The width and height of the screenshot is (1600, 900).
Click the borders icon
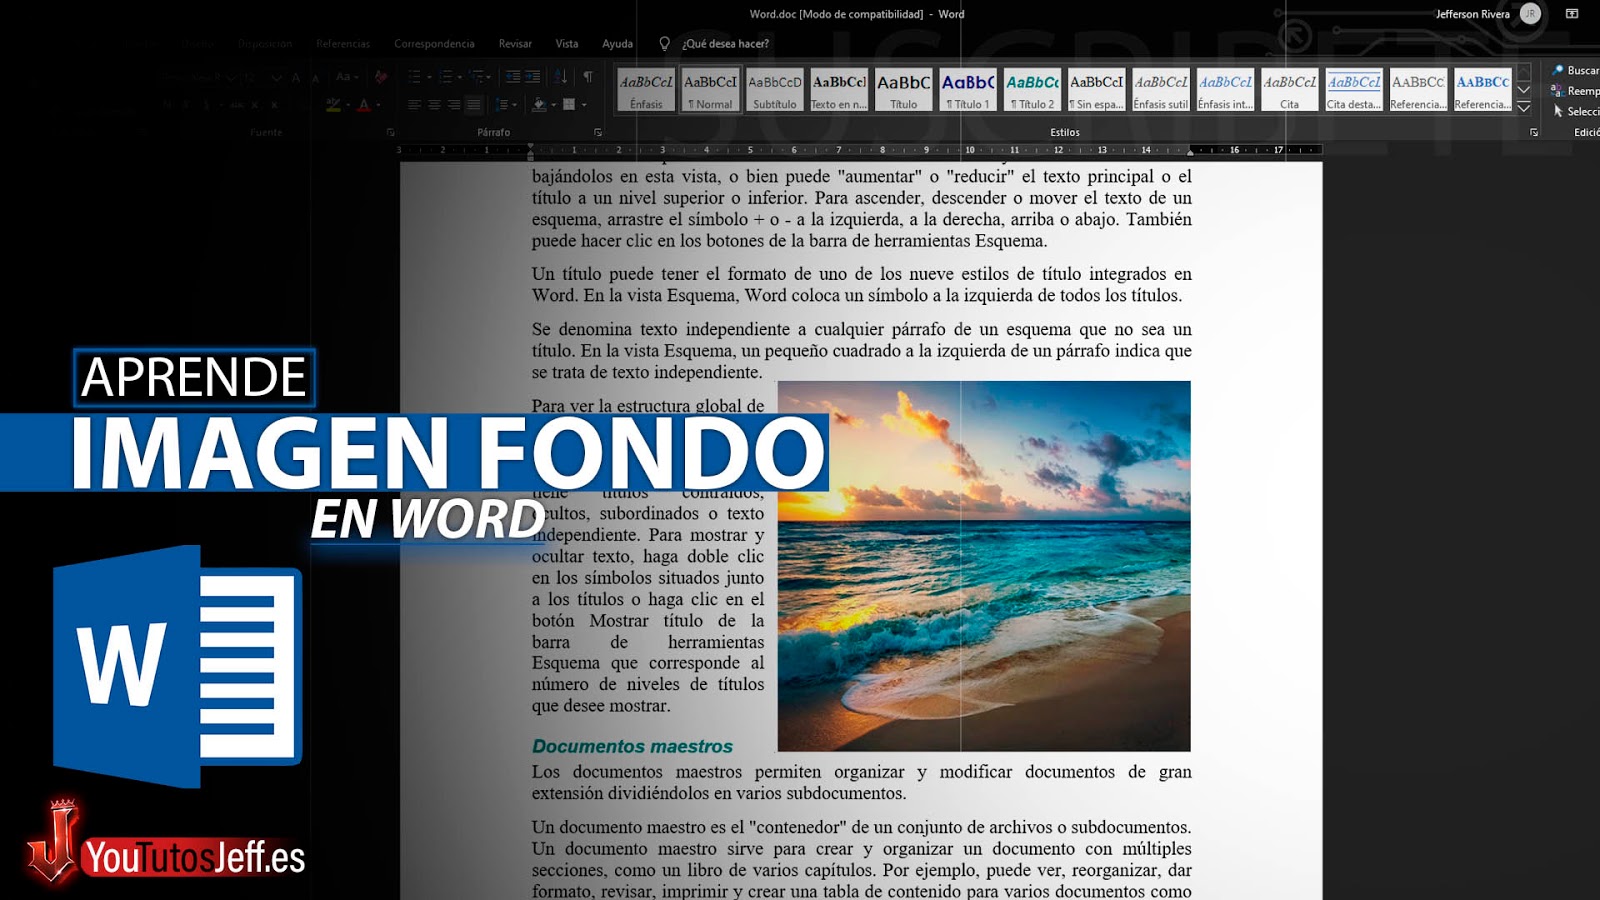point(569,104)
